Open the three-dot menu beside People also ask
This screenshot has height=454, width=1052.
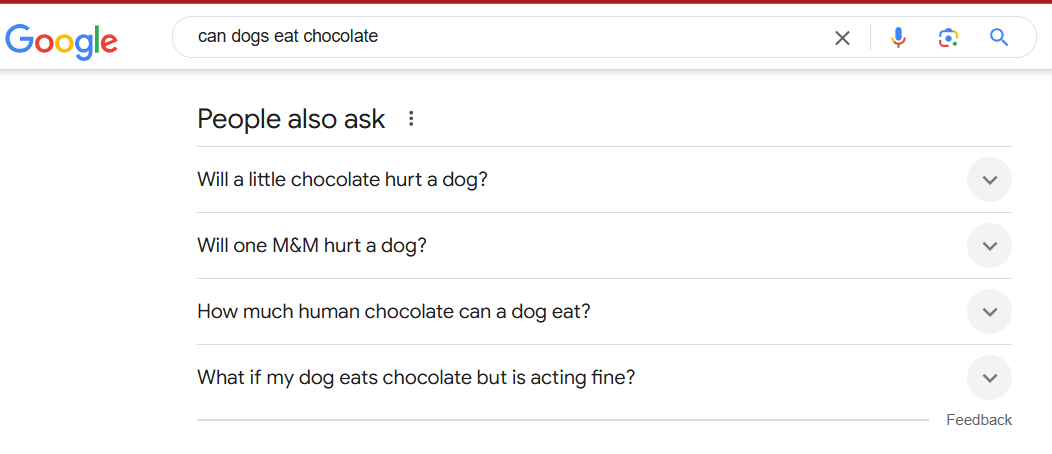point(410,119)
